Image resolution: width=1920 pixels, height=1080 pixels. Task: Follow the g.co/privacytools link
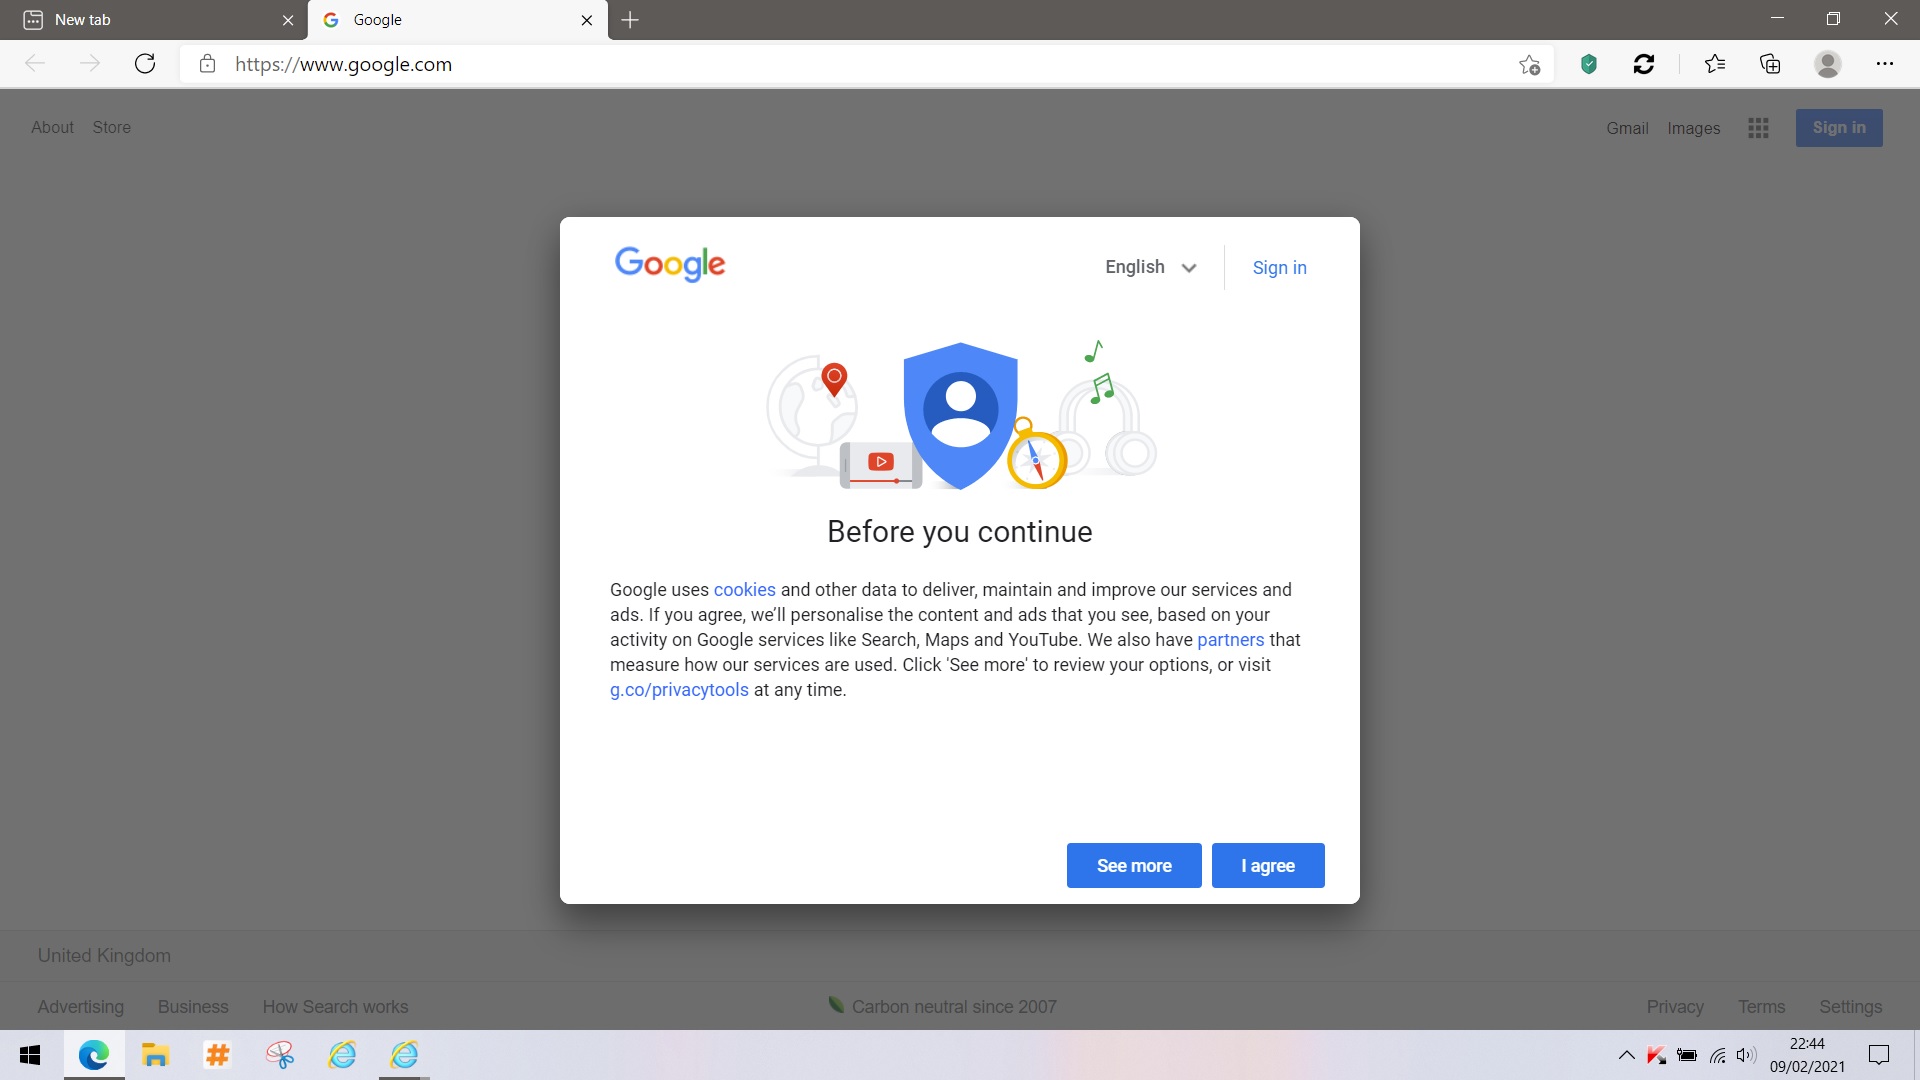(x=679, y=690)
